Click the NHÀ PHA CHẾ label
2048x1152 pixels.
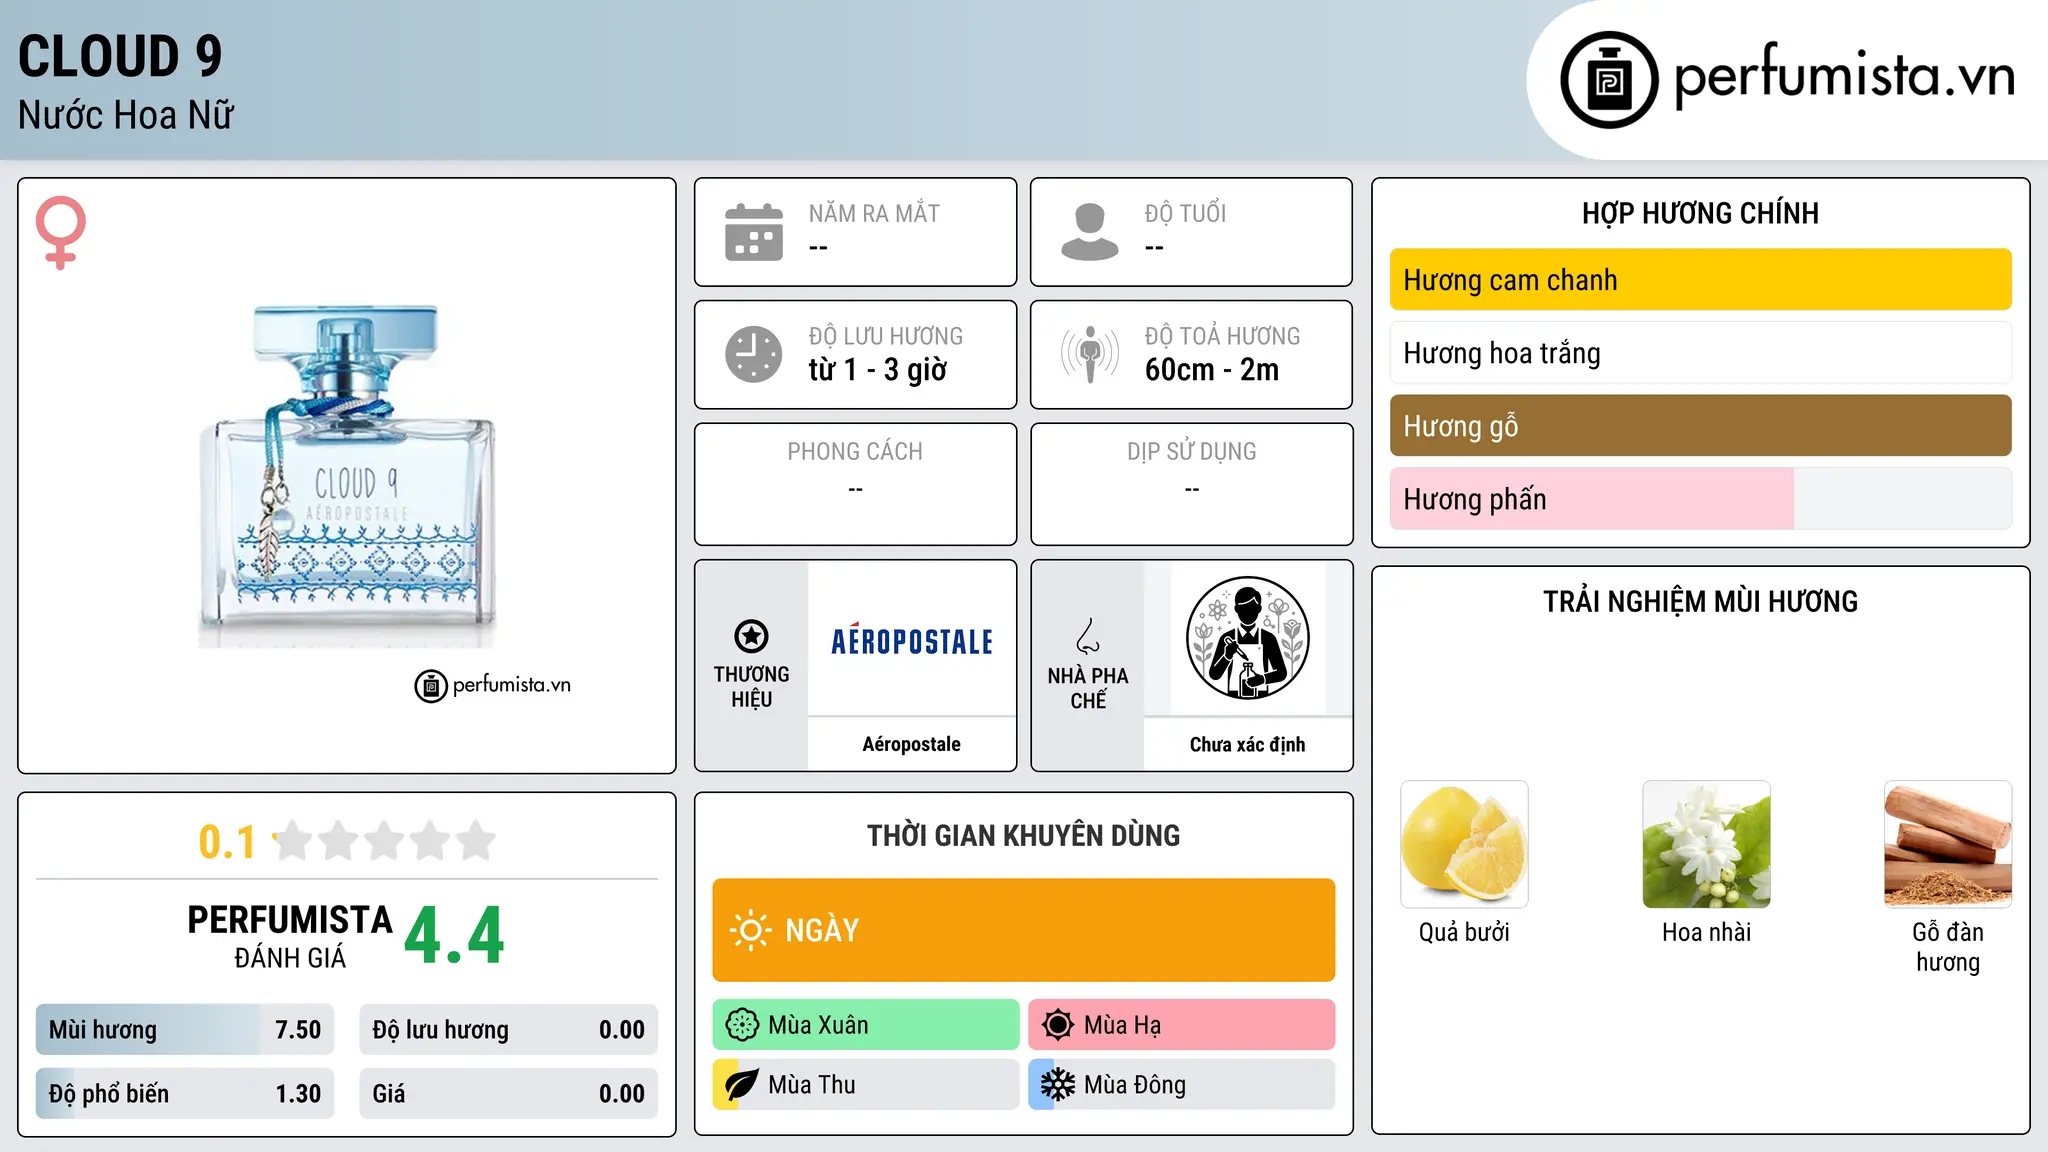(1088, 688)
